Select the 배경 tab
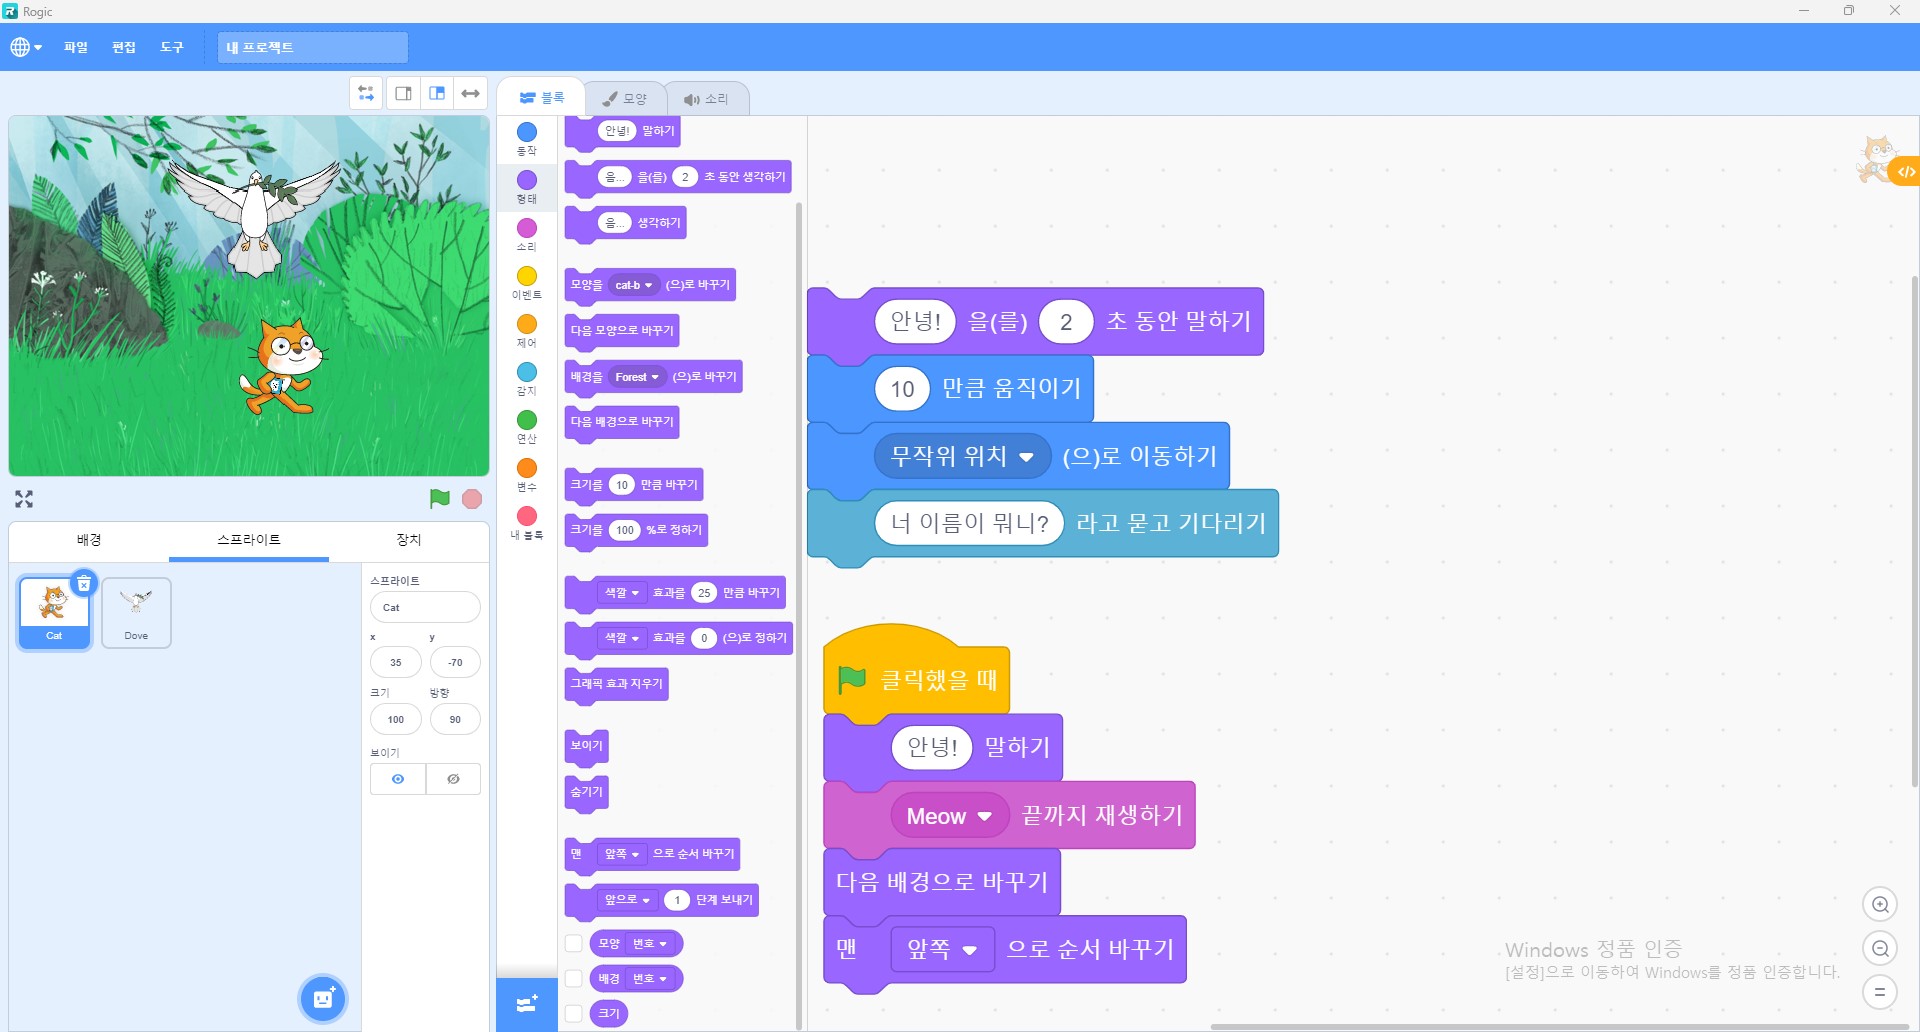1920x1032 pixels. [89, 540]
